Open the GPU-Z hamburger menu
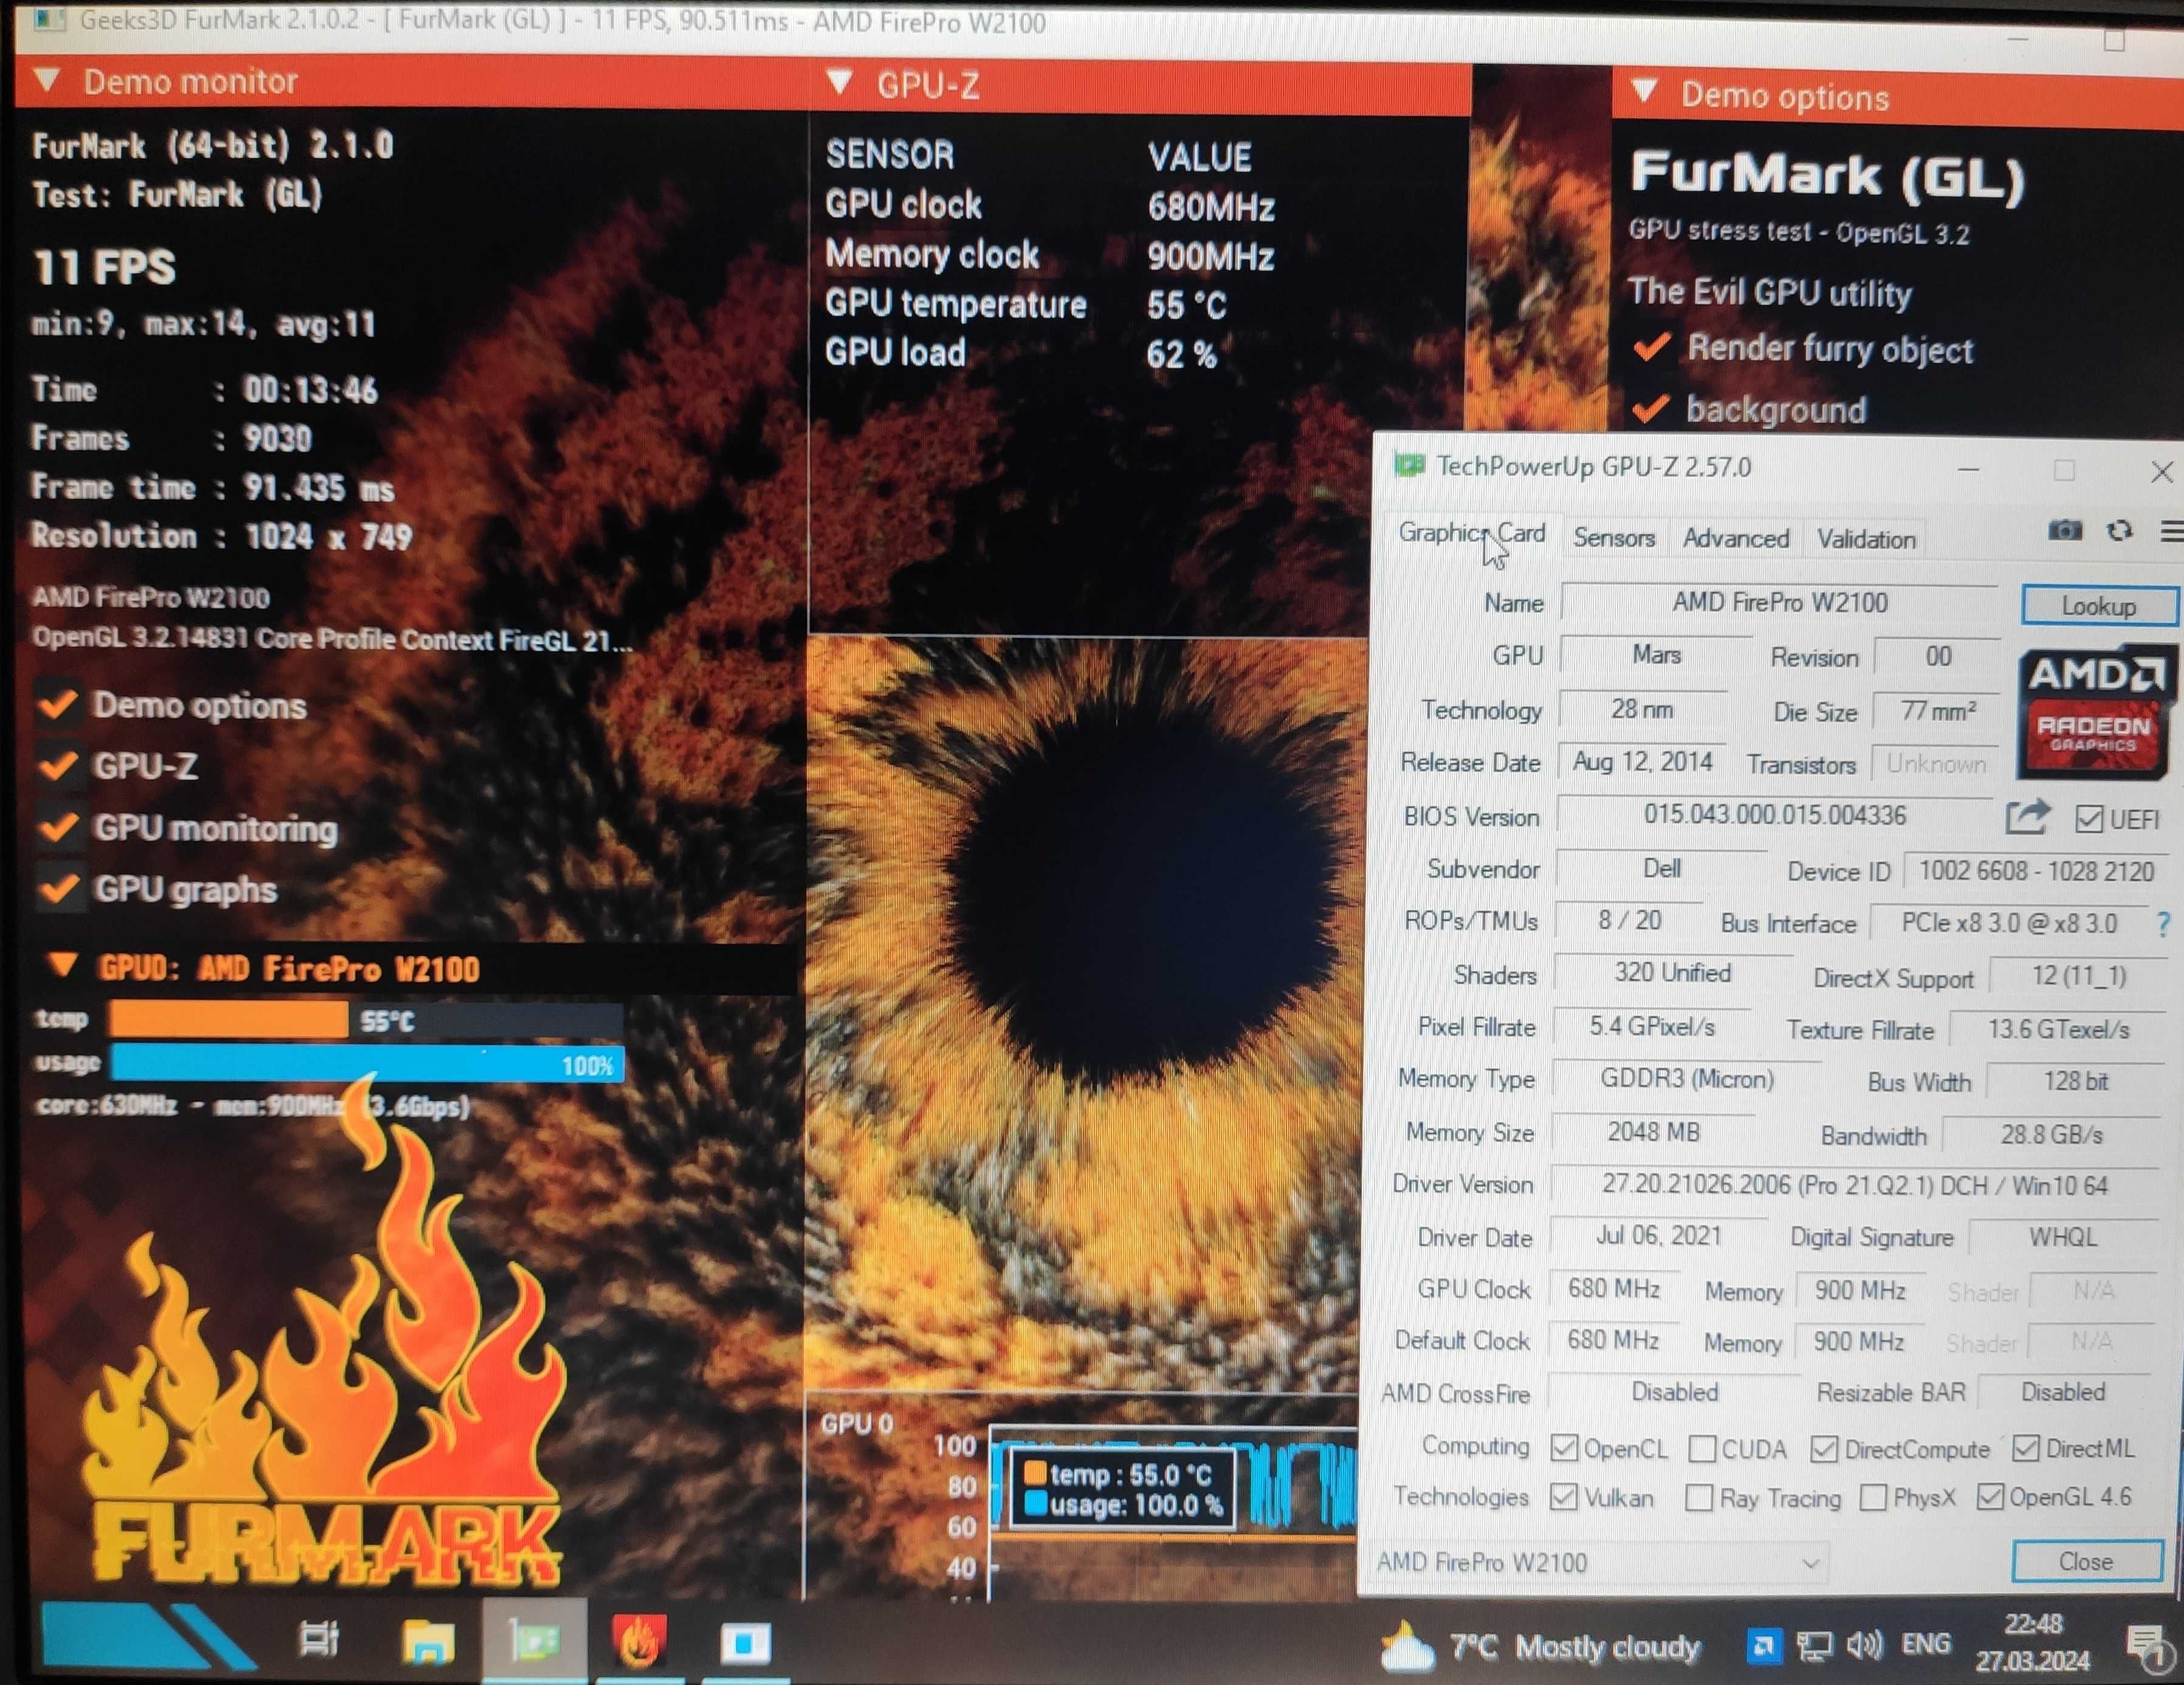This screenshot has height=1685, width=2184. [x=2172, y=532]
